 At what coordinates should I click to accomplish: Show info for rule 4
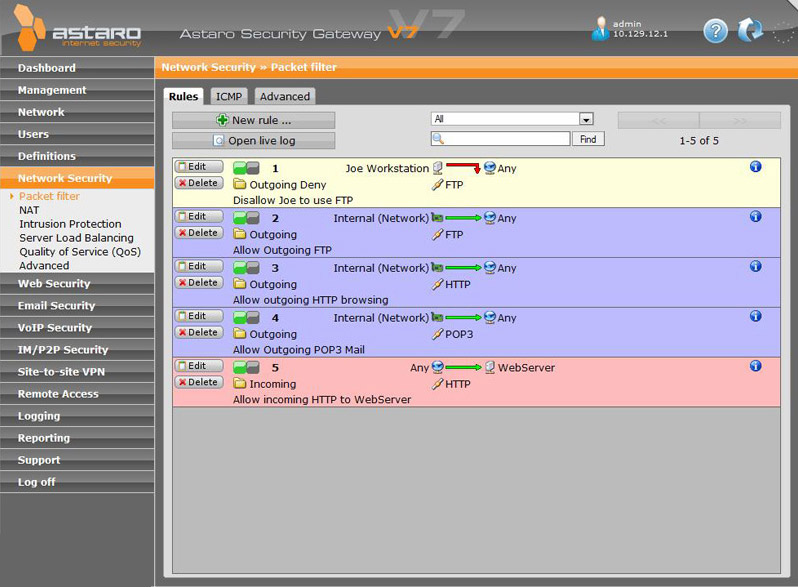tap(756, 316)
